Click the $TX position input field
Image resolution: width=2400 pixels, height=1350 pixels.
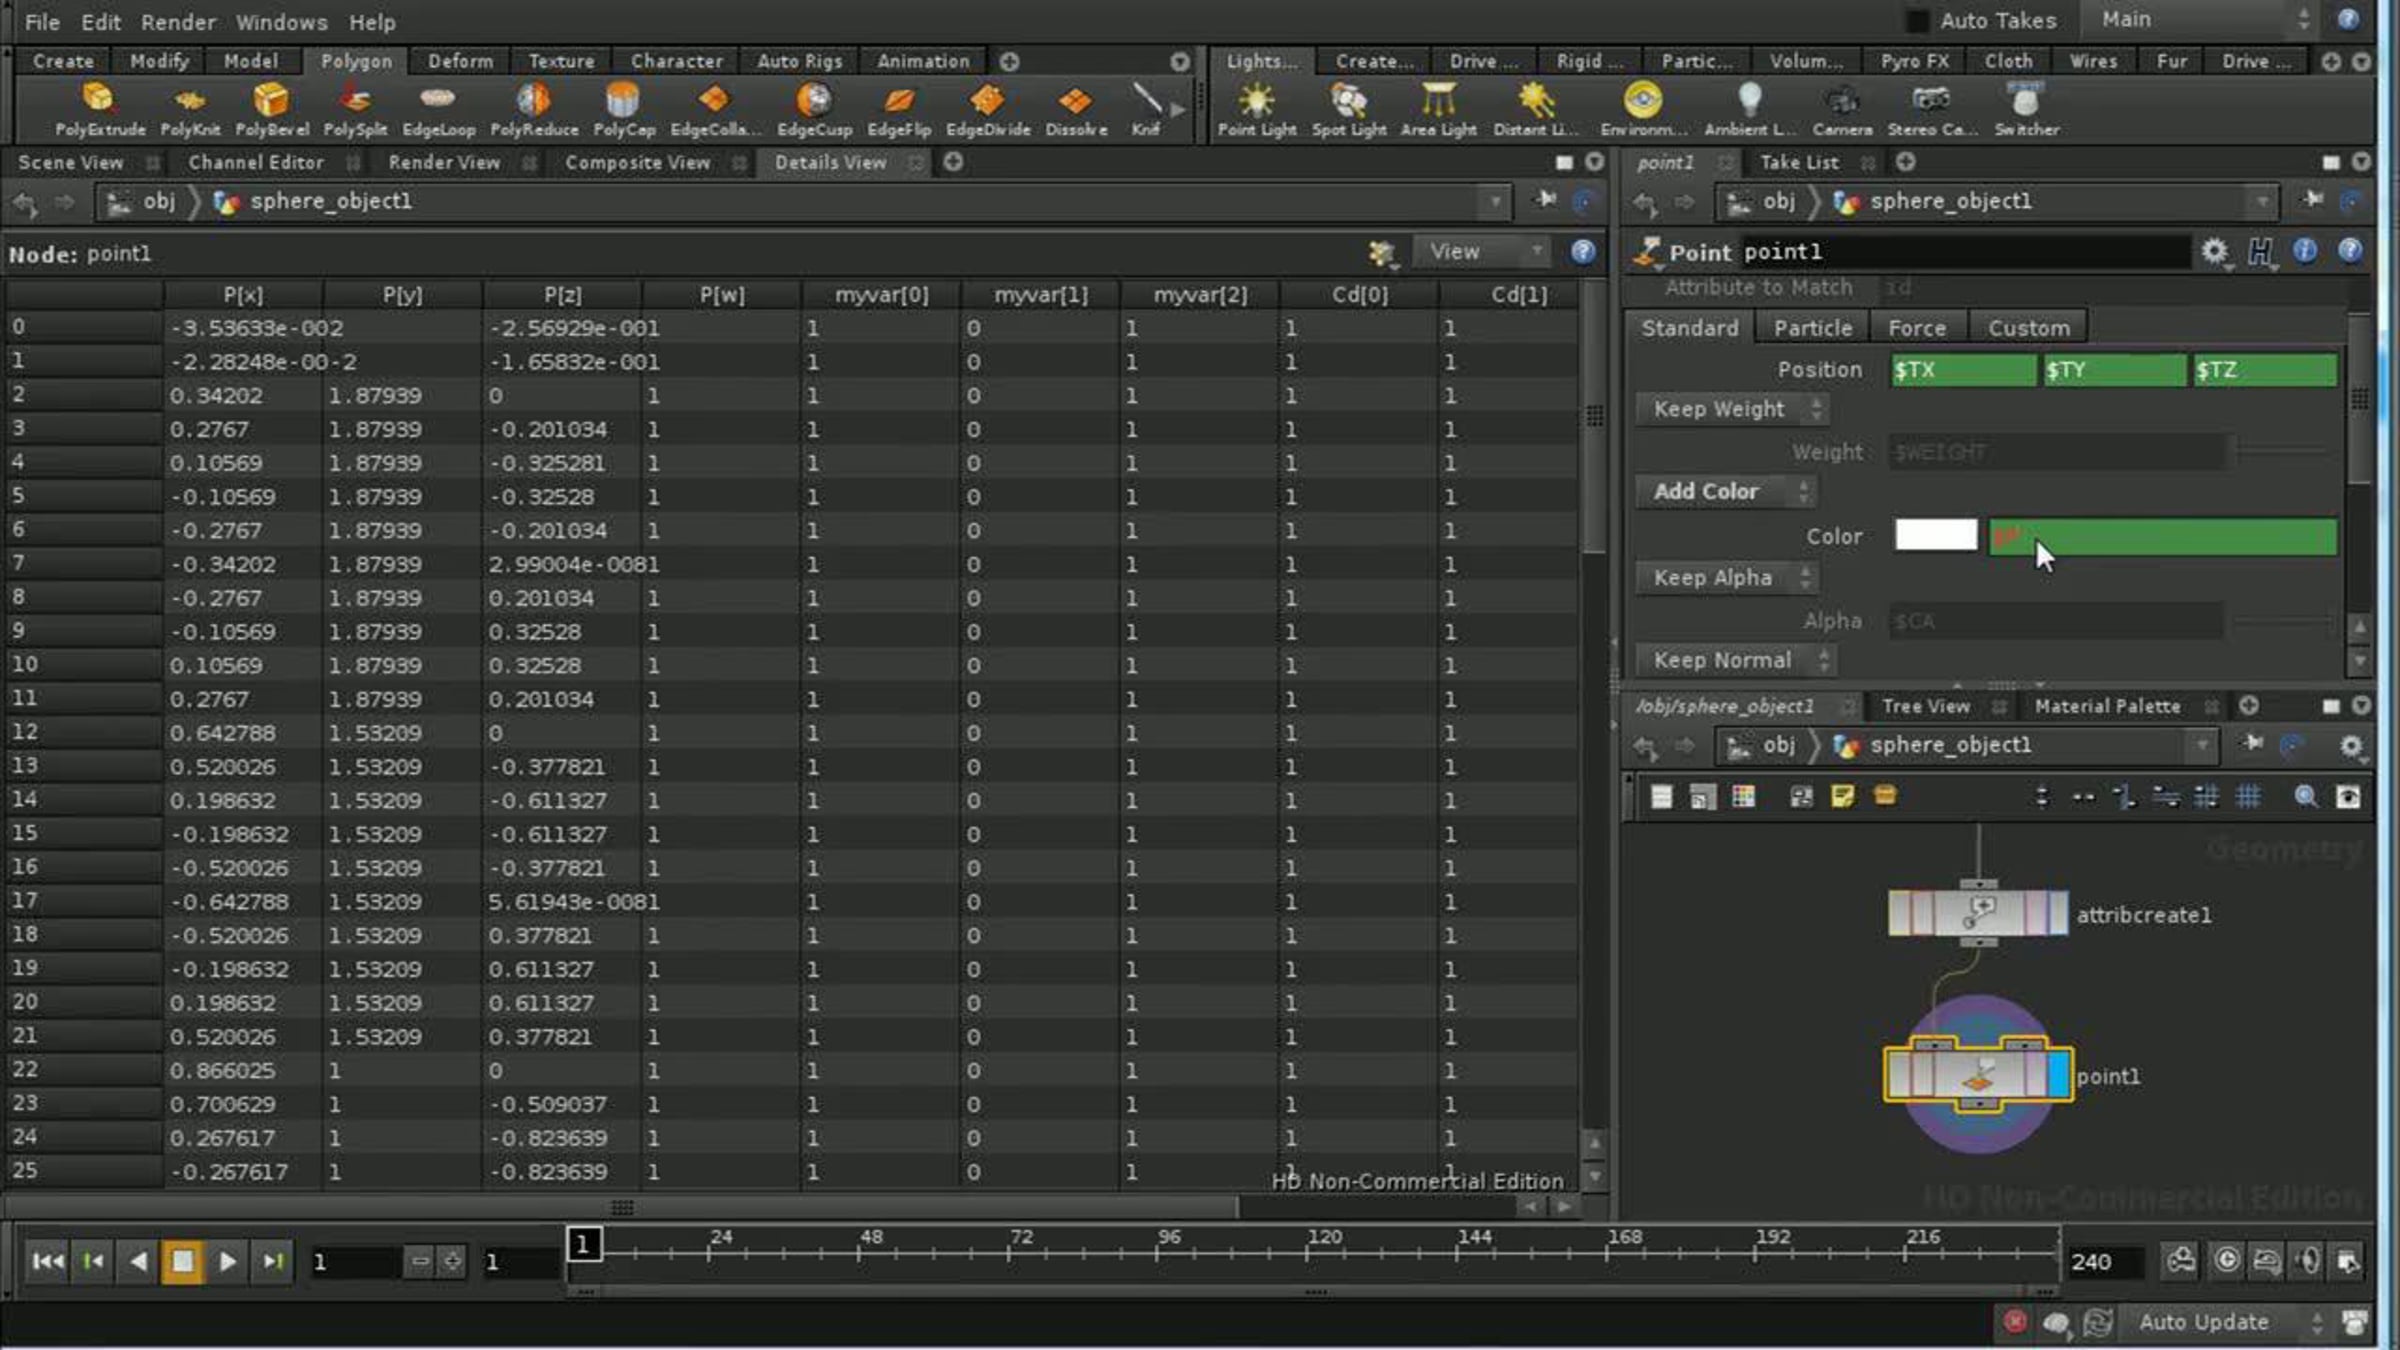pyautogui.click(x=1962, y=370)
